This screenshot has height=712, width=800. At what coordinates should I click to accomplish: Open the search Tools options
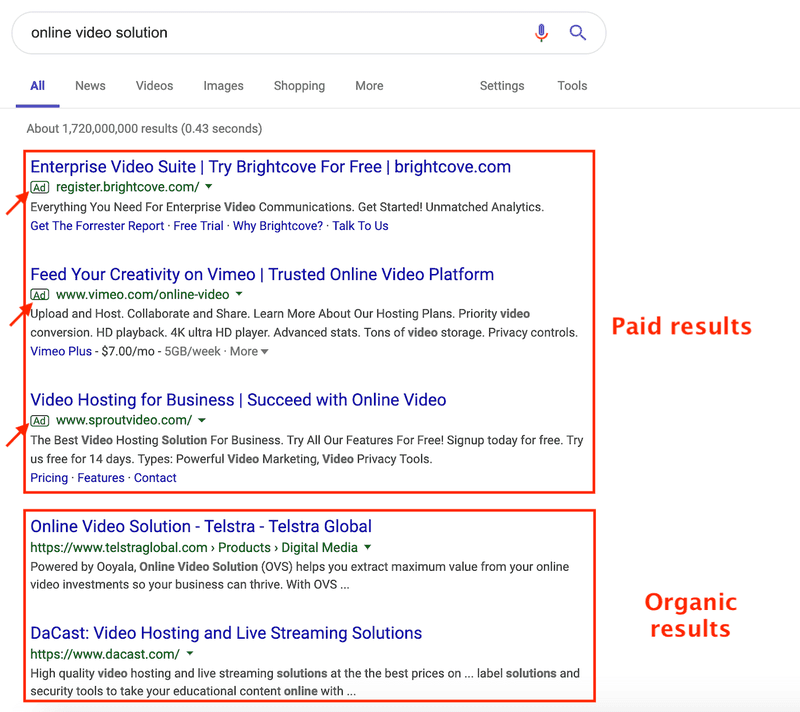[572, 86]
